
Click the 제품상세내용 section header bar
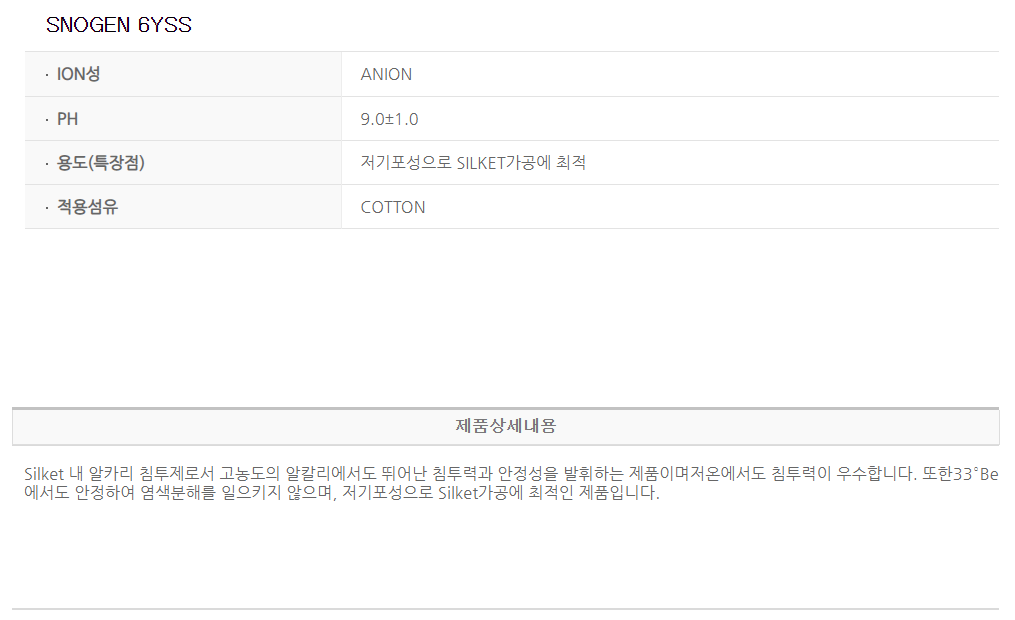click(505, 426)
